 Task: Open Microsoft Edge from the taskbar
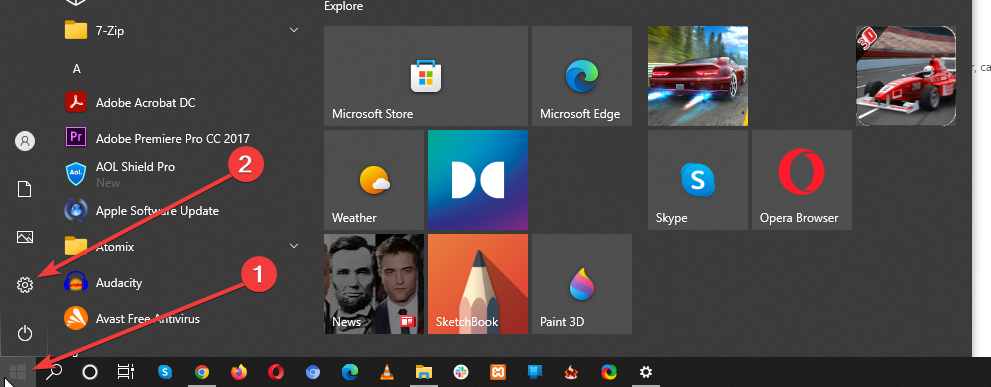pos(350,372)
